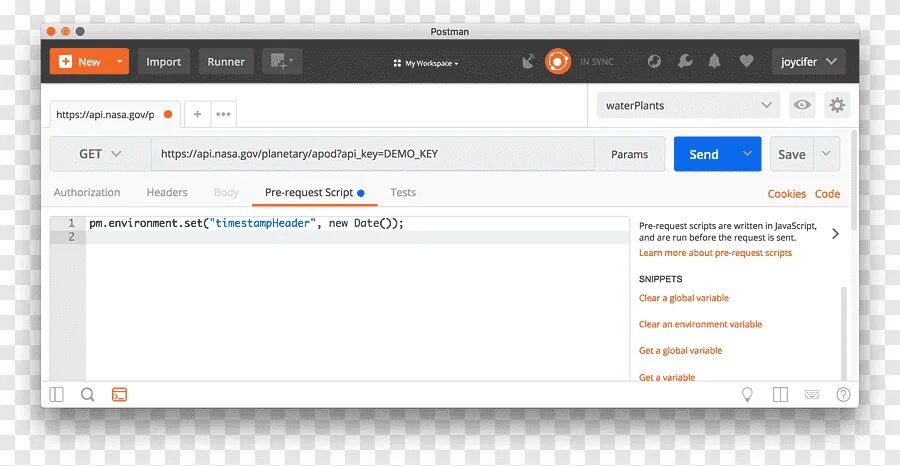Click the Save button

(x=792, y=154)
